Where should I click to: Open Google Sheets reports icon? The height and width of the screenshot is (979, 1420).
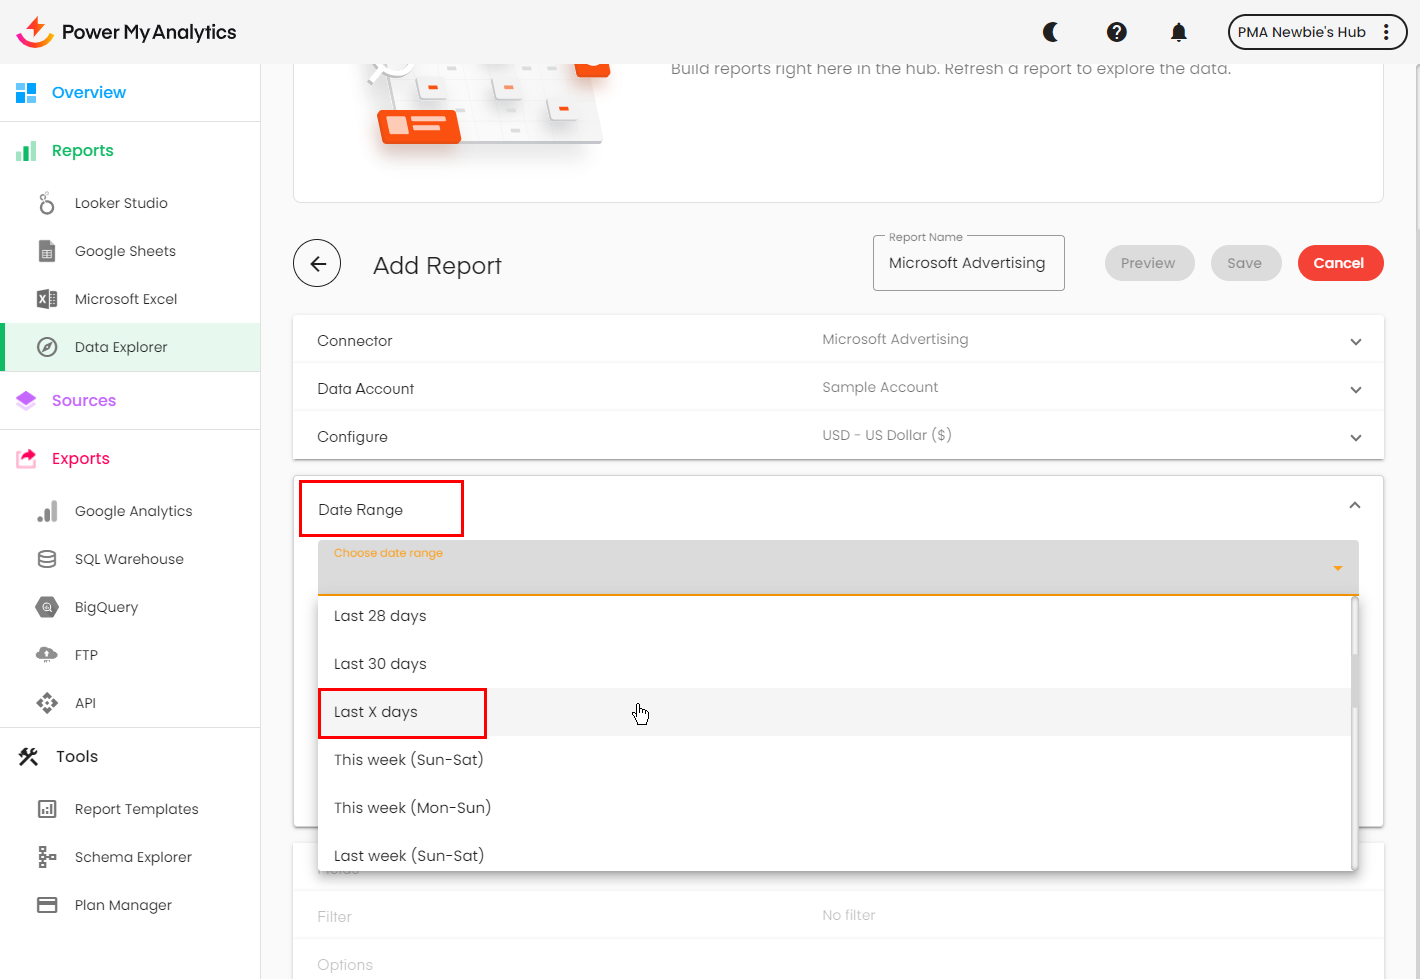[x=47, y=251]
